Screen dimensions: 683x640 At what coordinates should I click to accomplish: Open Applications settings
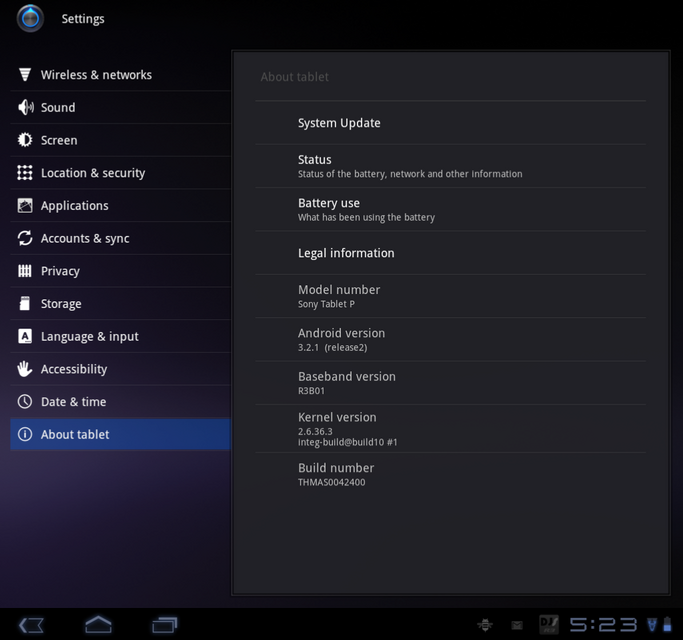click(121, 205)
